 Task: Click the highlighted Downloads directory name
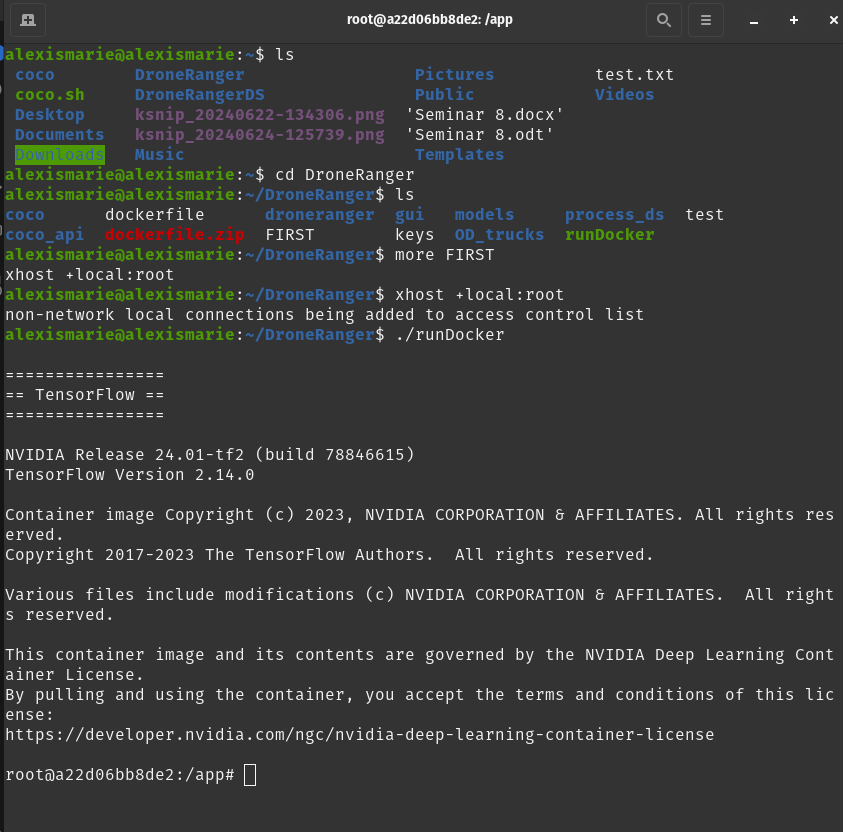pos(59,154)
